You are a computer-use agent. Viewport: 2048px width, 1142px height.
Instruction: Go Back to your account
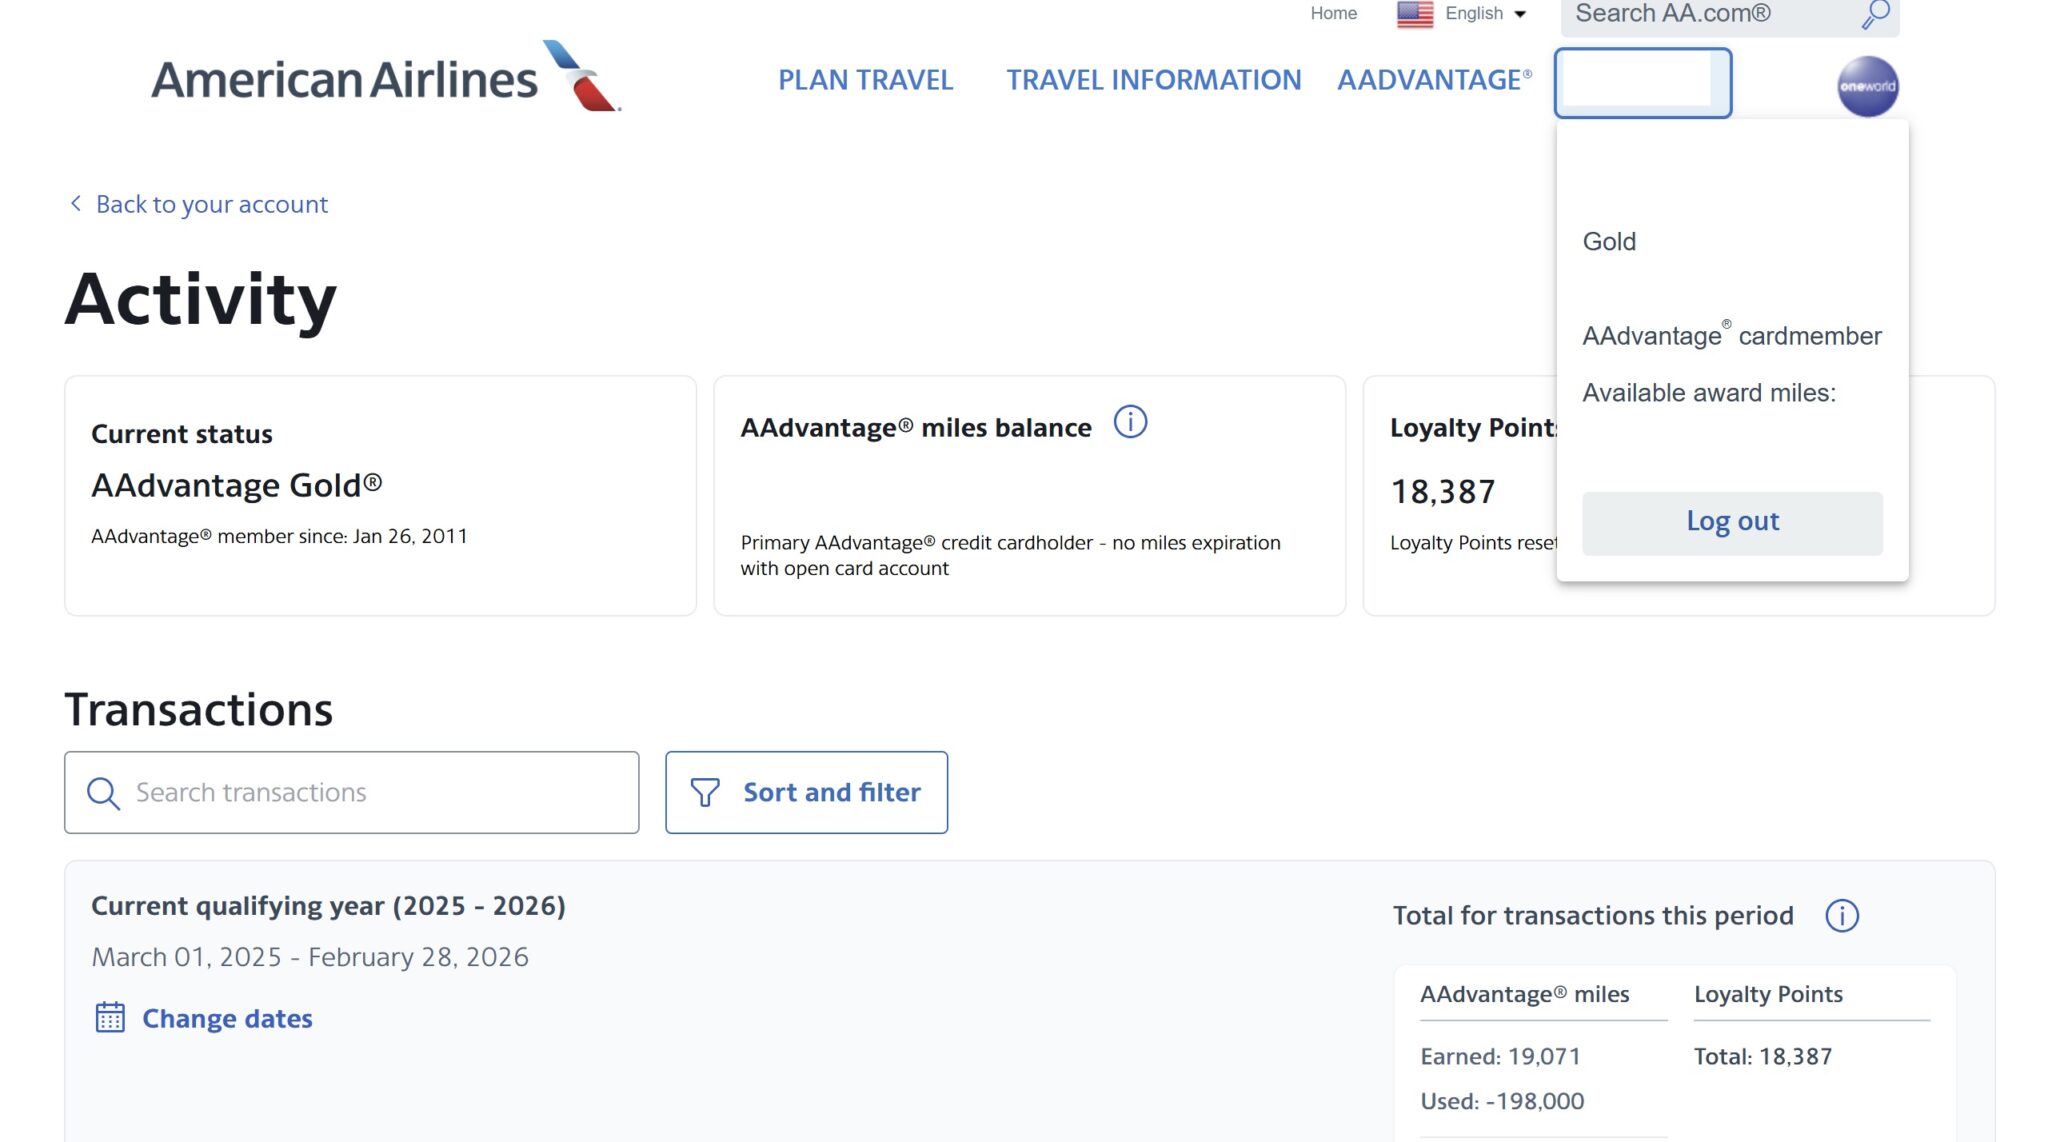pyautogui.click(x=211, y=204)
